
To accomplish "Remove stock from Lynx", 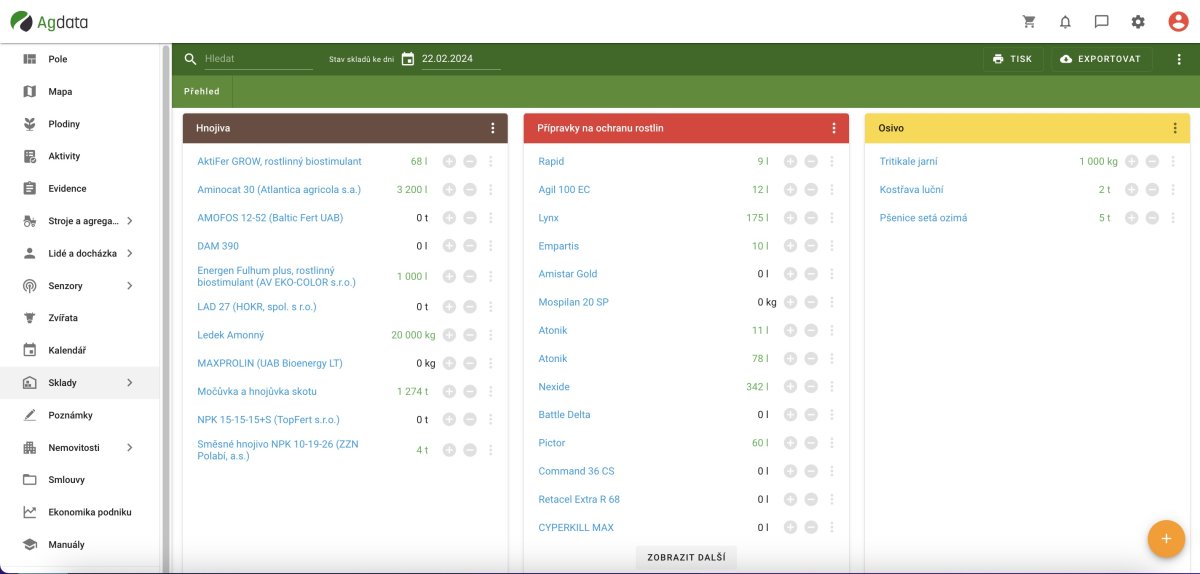I will 811,218.
